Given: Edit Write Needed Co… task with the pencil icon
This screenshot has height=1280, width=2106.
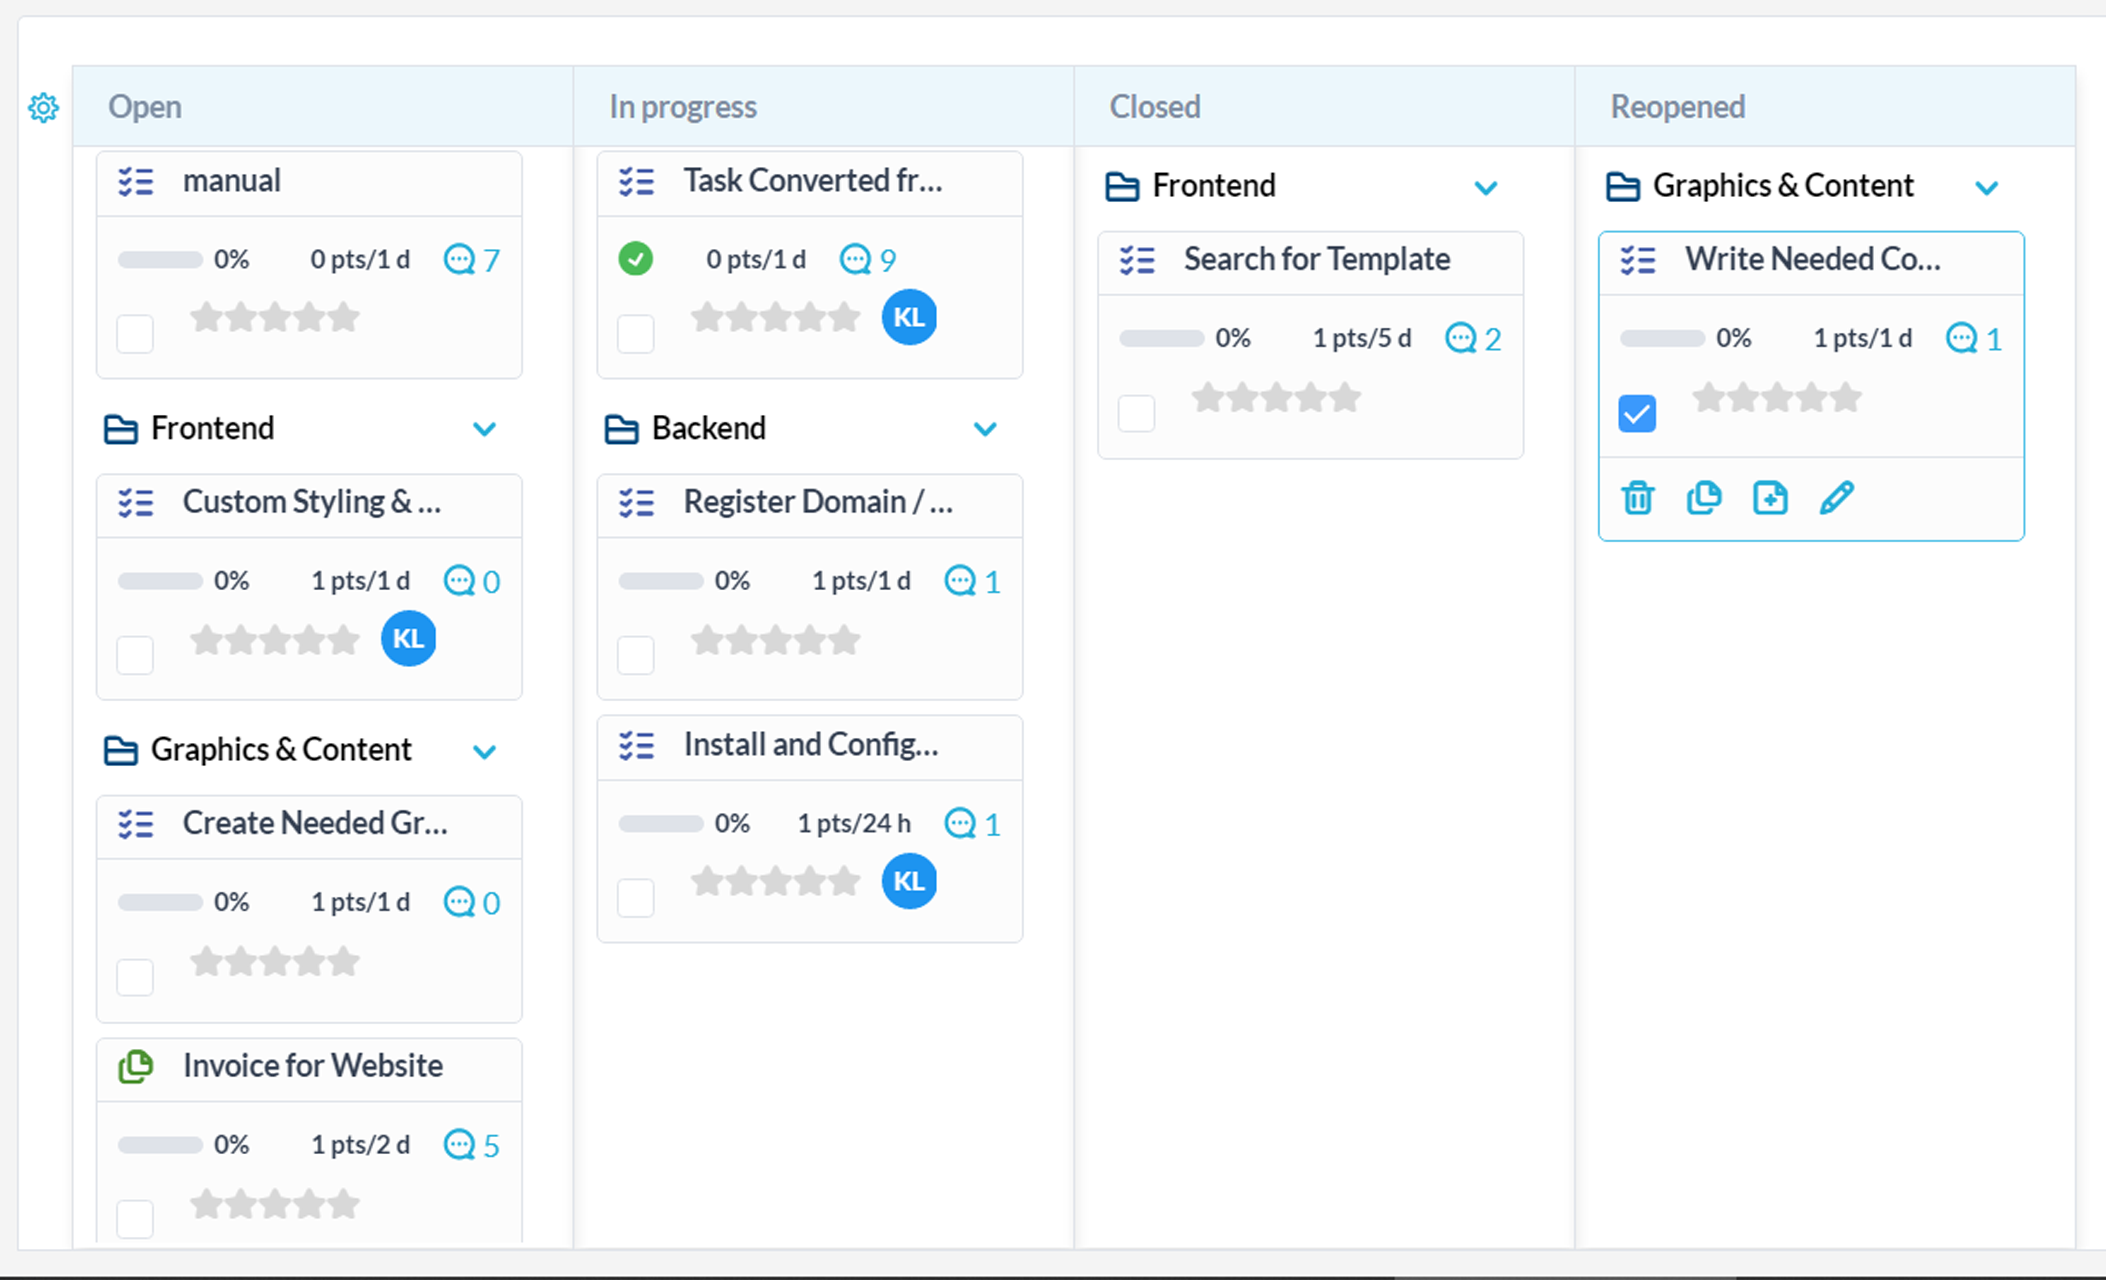Looking at the screenshot, I should (1837, 497).
